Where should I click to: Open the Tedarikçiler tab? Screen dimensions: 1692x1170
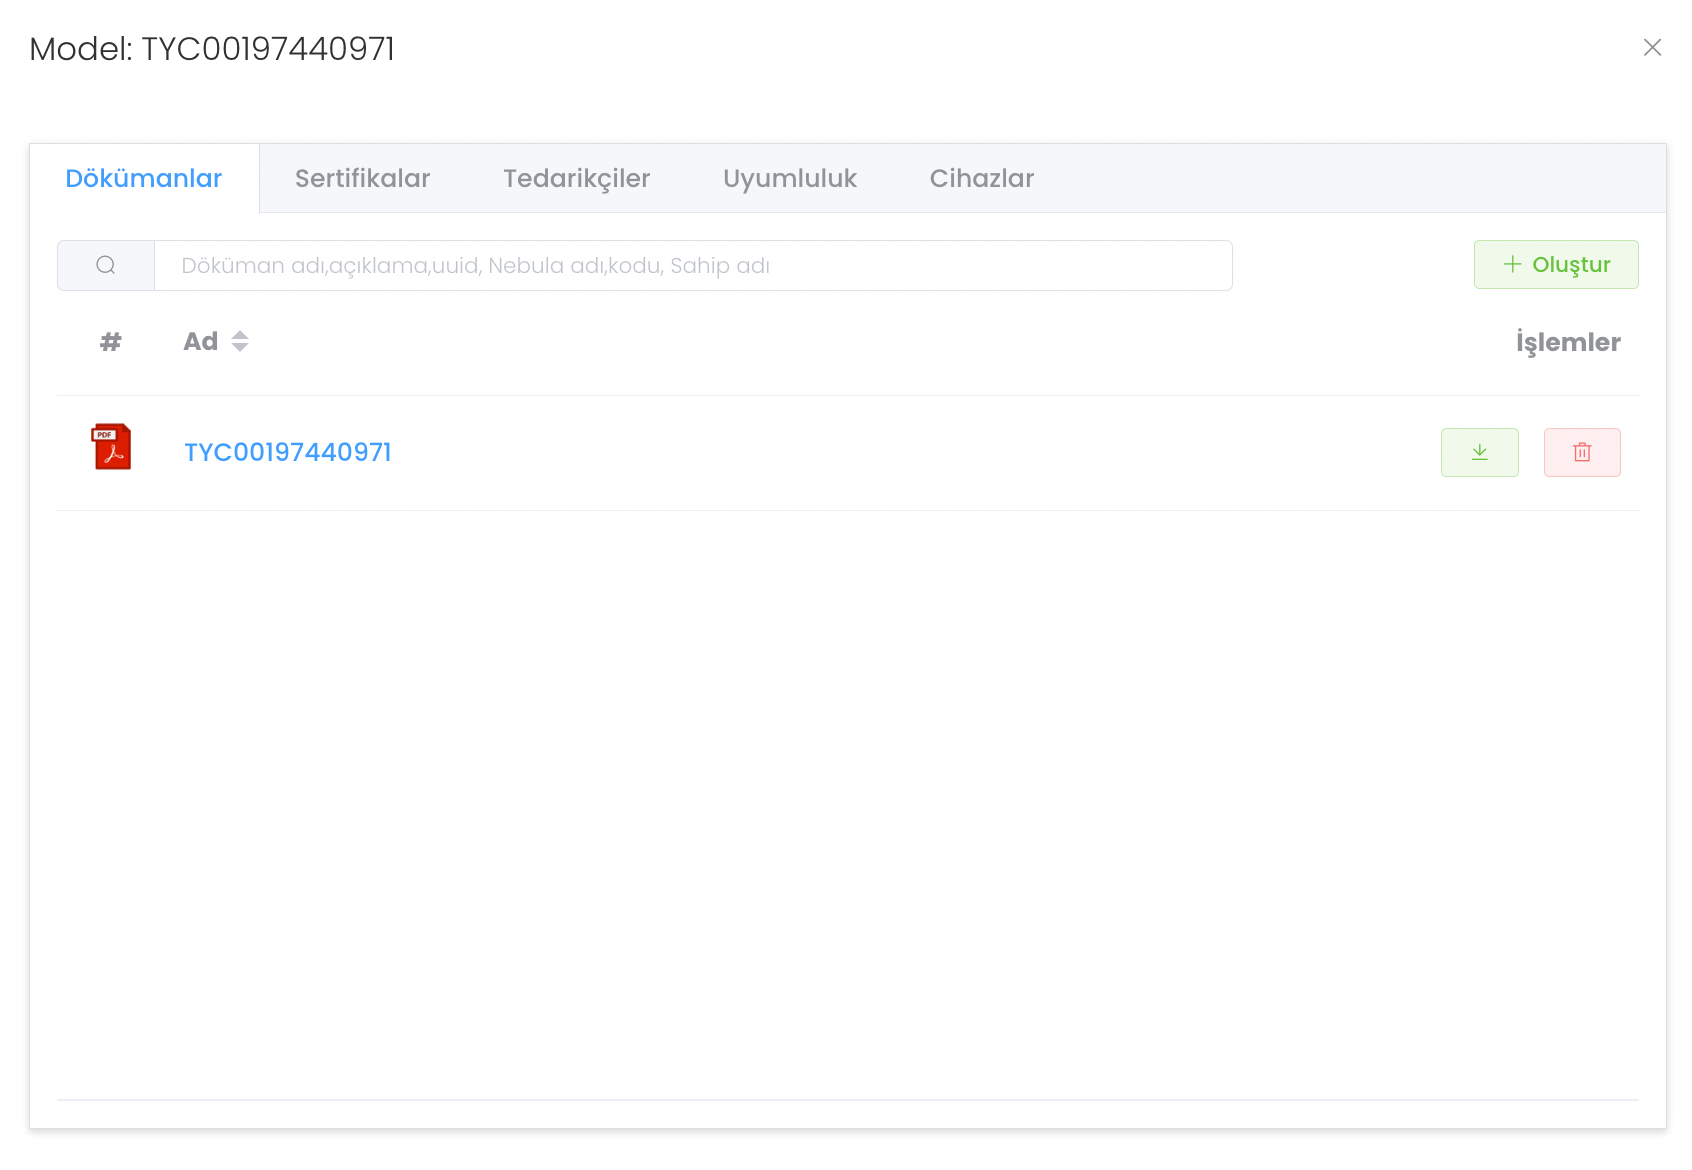pyautogui.click(x=576, y=178)
